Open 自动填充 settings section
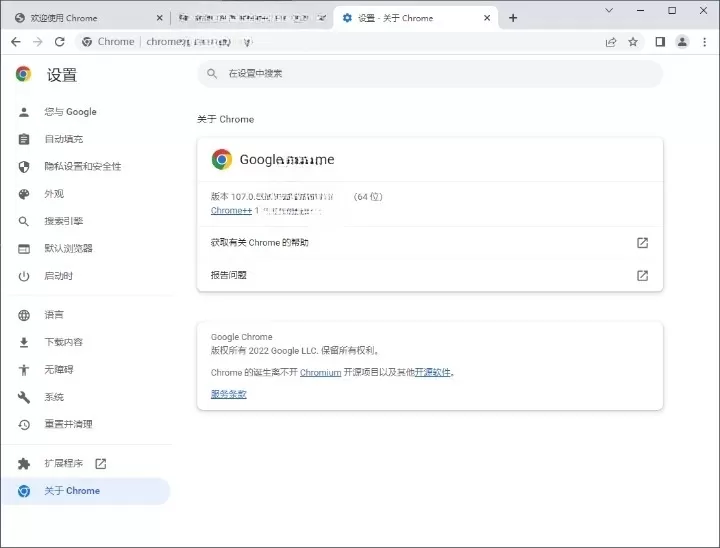 pyautogui.click(x=87, y=139)
